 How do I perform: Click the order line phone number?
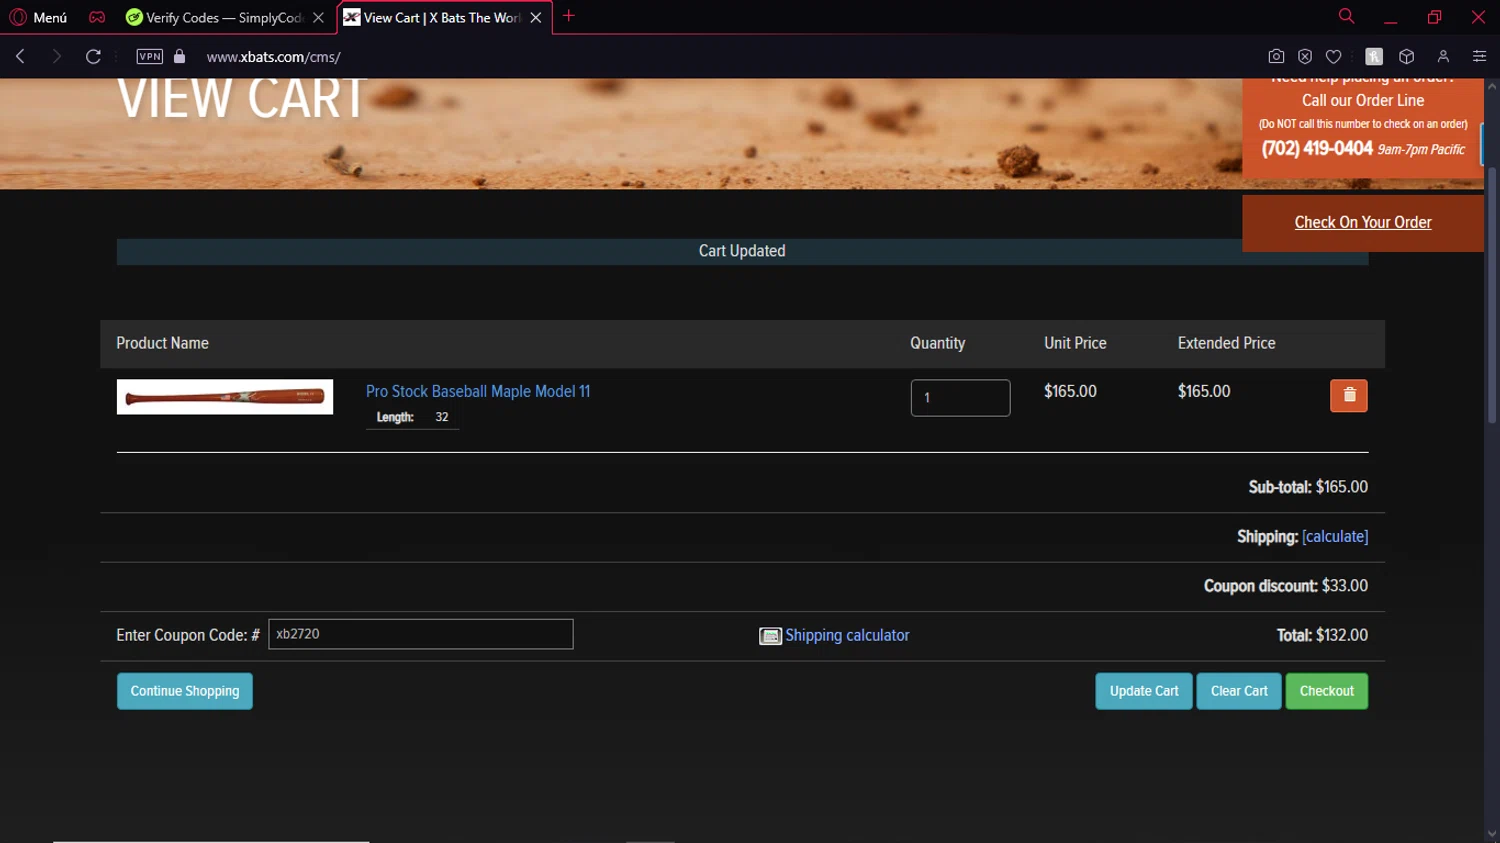coord(1317,148)
